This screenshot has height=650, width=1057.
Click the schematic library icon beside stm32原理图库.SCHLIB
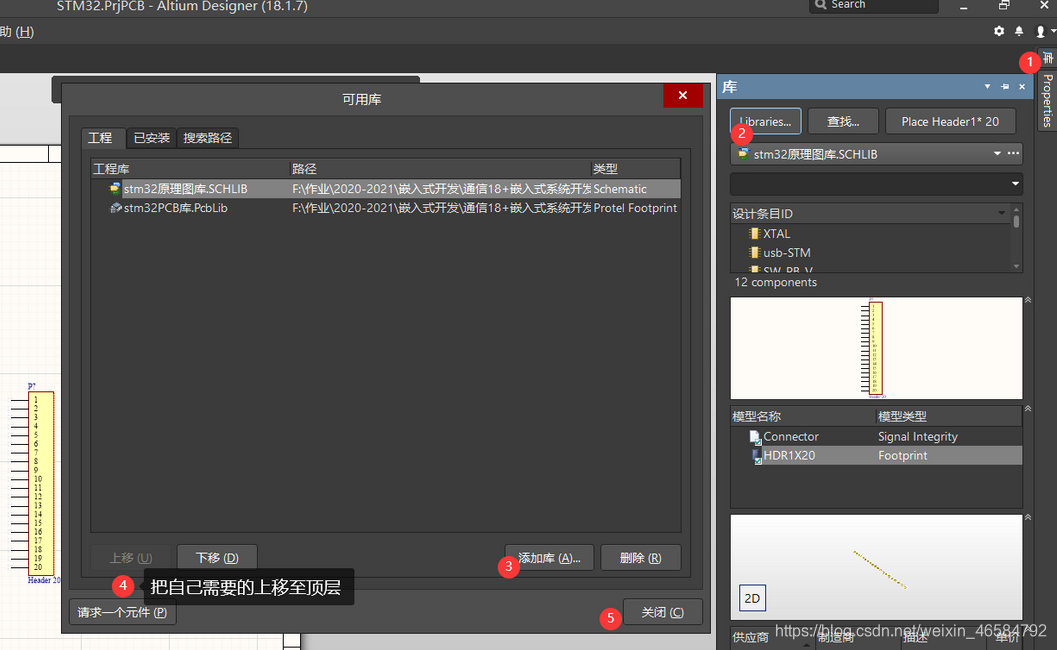[x=115, y=189]
